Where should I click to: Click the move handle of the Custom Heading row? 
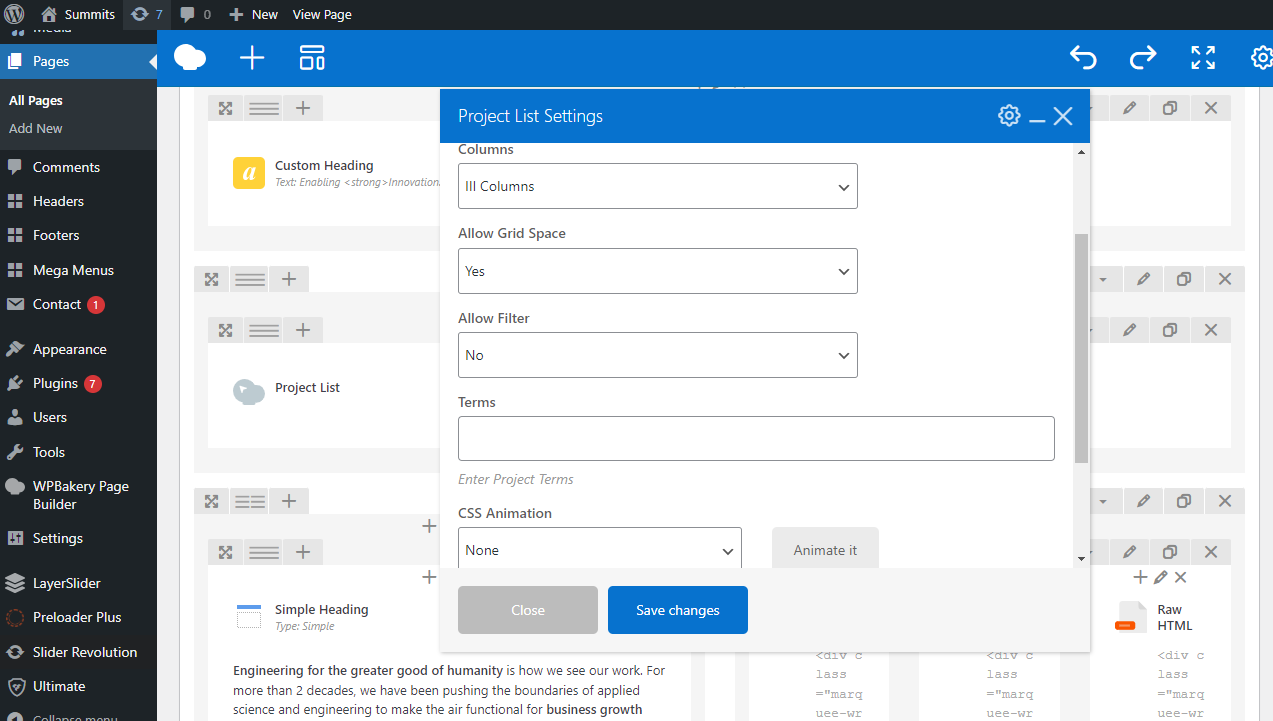pos(226,108)
